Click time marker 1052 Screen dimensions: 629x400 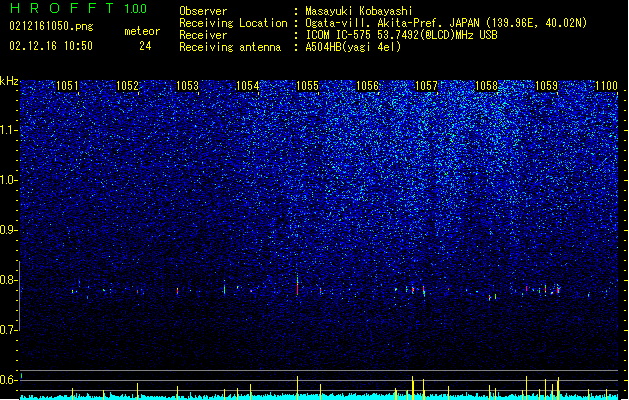click(127, 85)
